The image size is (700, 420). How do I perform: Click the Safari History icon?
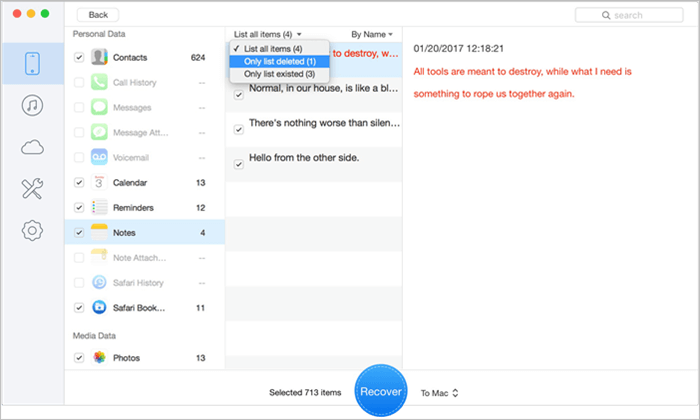[99, 282]
